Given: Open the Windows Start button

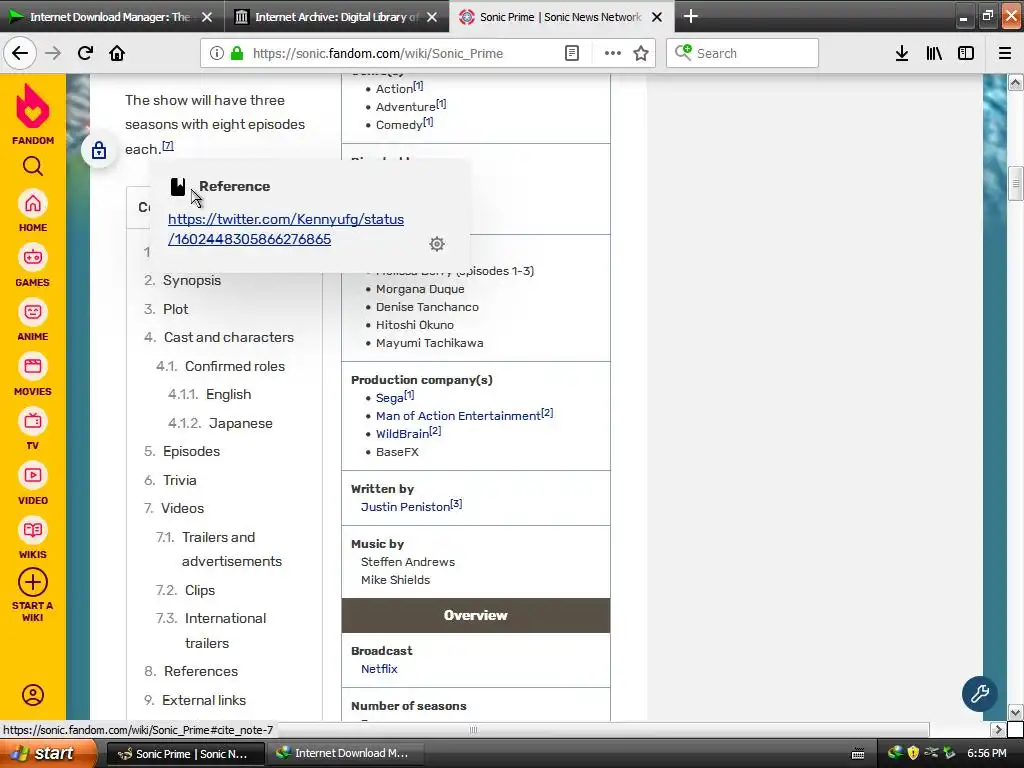Looking at the screenshot, I should click(x=47, y=753).
